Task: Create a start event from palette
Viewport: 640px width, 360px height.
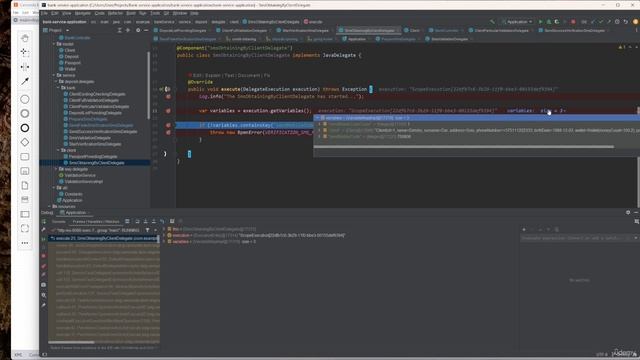Action: pos(25,99)
